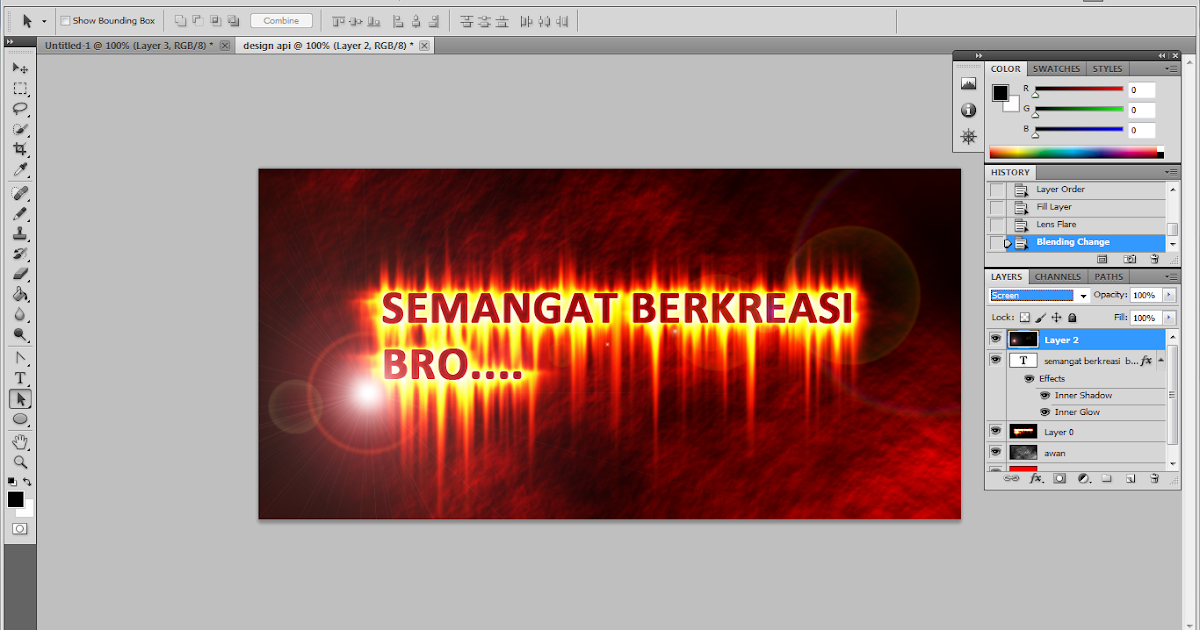Click the Lock all padlock button
The image size is (1200, 630).
(x=1072, y=317)
